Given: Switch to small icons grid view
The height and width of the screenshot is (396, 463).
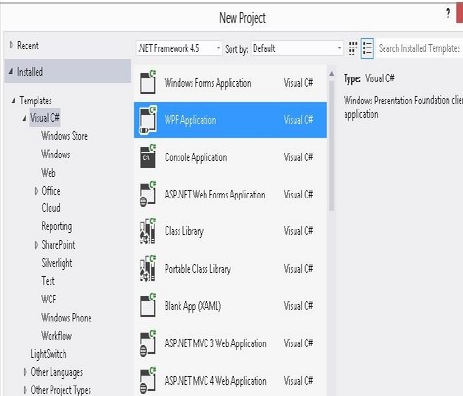Looking at the screenshot, I should coord(353,49).
